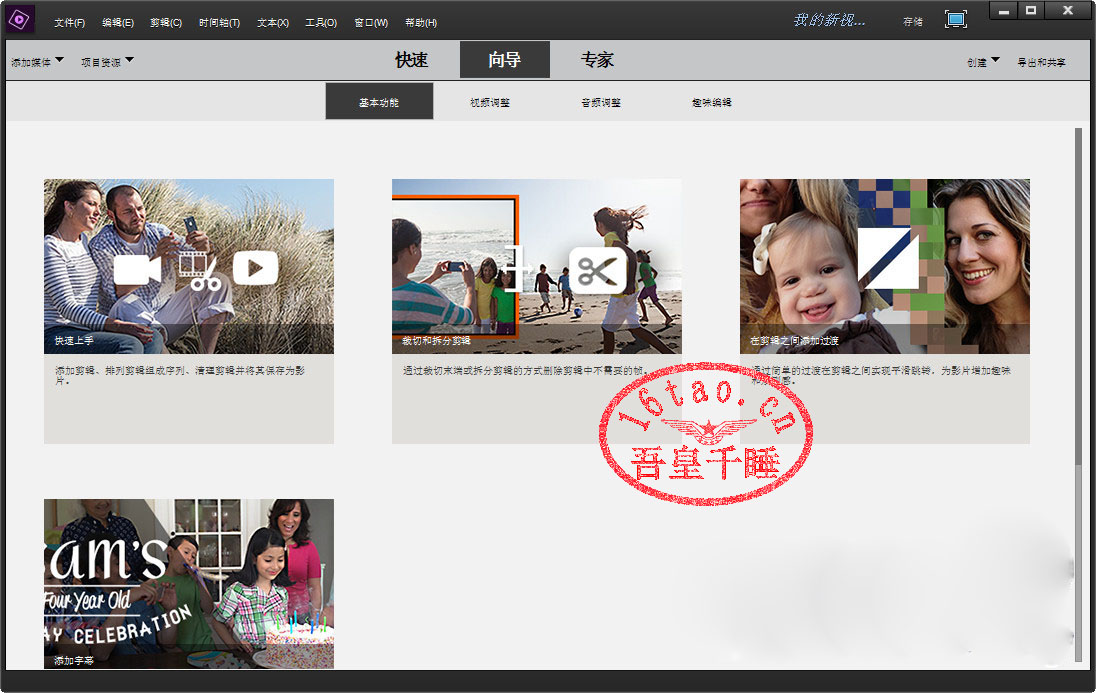Click the Premiere Elements app logo icon
Screen dimensions: 1096x693
point(21,19)
